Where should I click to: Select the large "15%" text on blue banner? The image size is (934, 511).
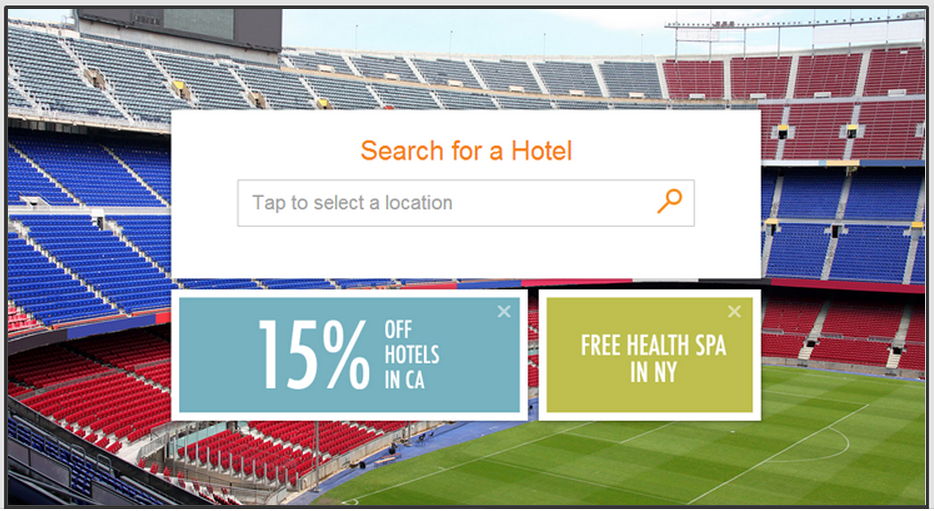(x=314, y=355)
